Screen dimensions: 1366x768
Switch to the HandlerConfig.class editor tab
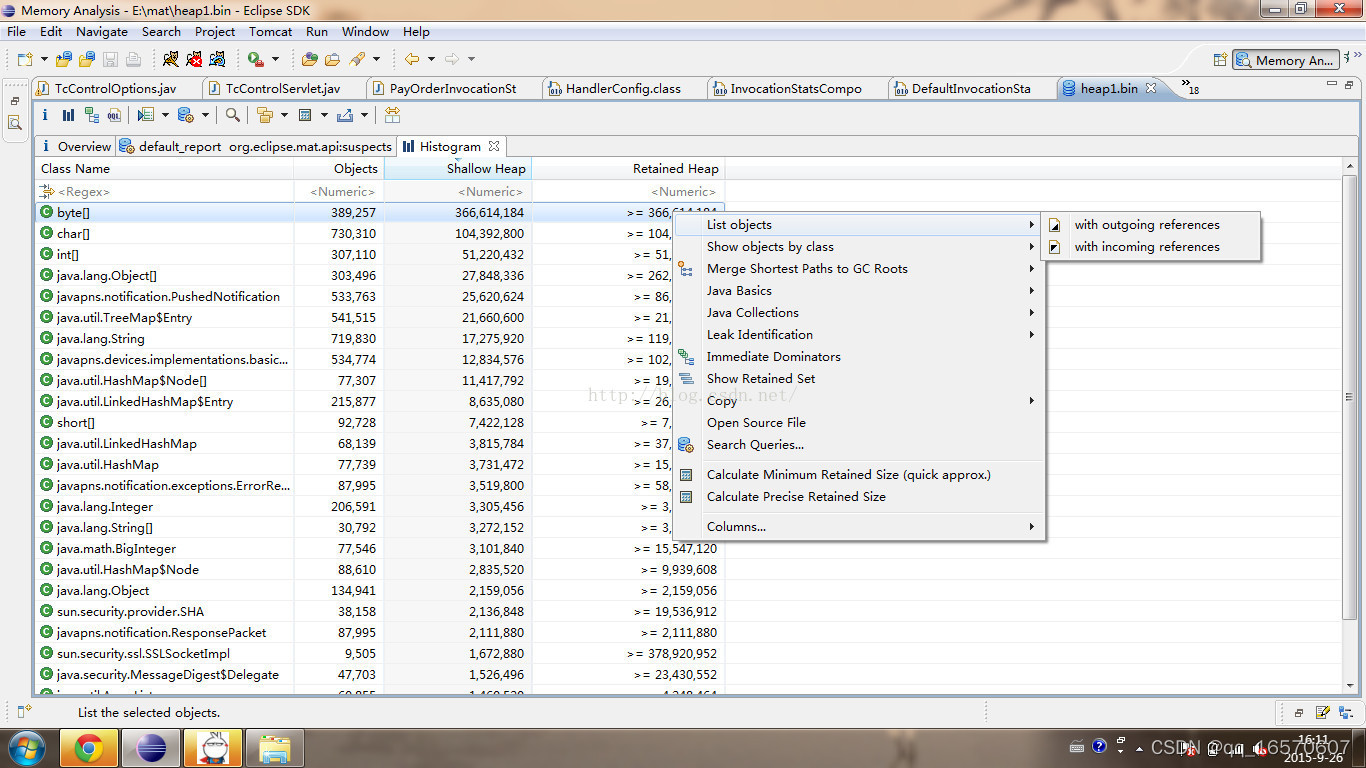(x=623, y=88)
